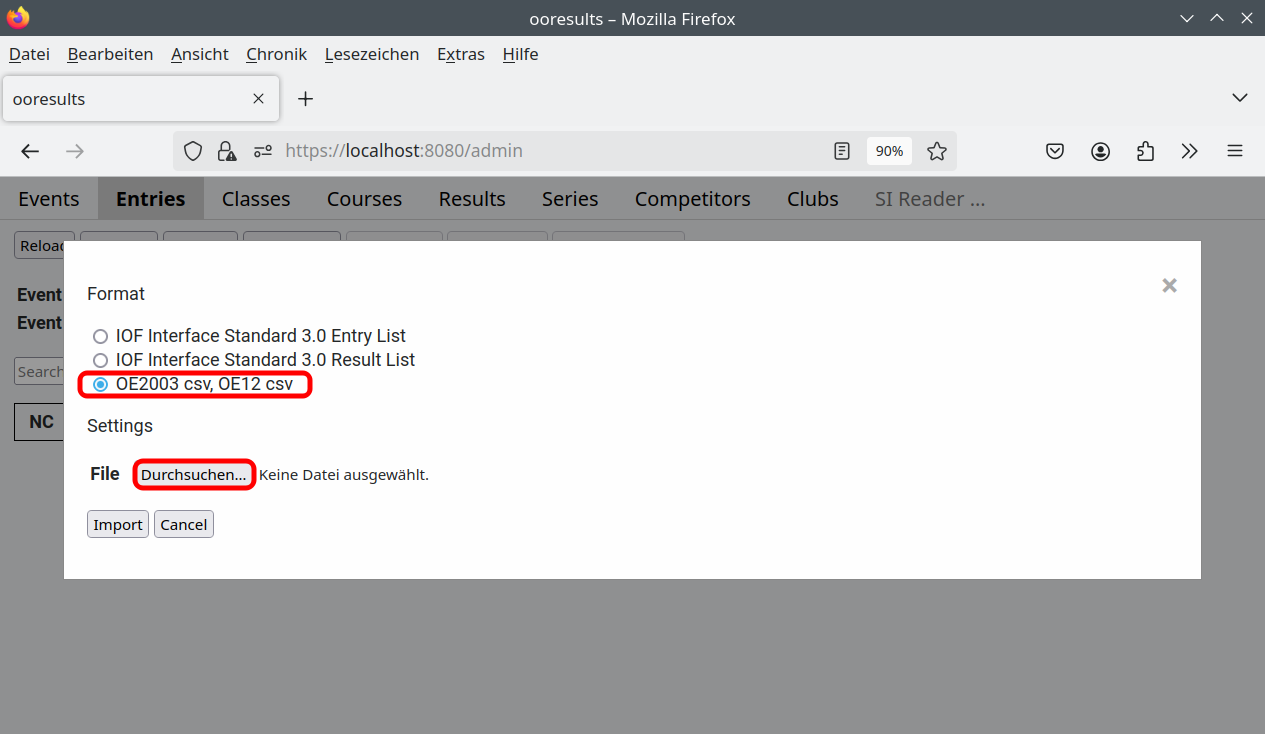This screenshot has height=734, width=1265.
Task: Open the extensions puzzle icon
Action: (x=1145, y=151)
